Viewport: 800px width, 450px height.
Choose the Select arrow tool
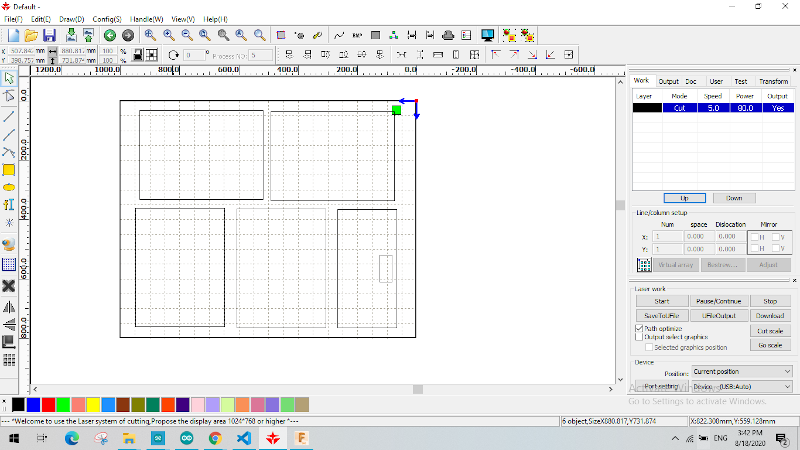tap(9, 79)
